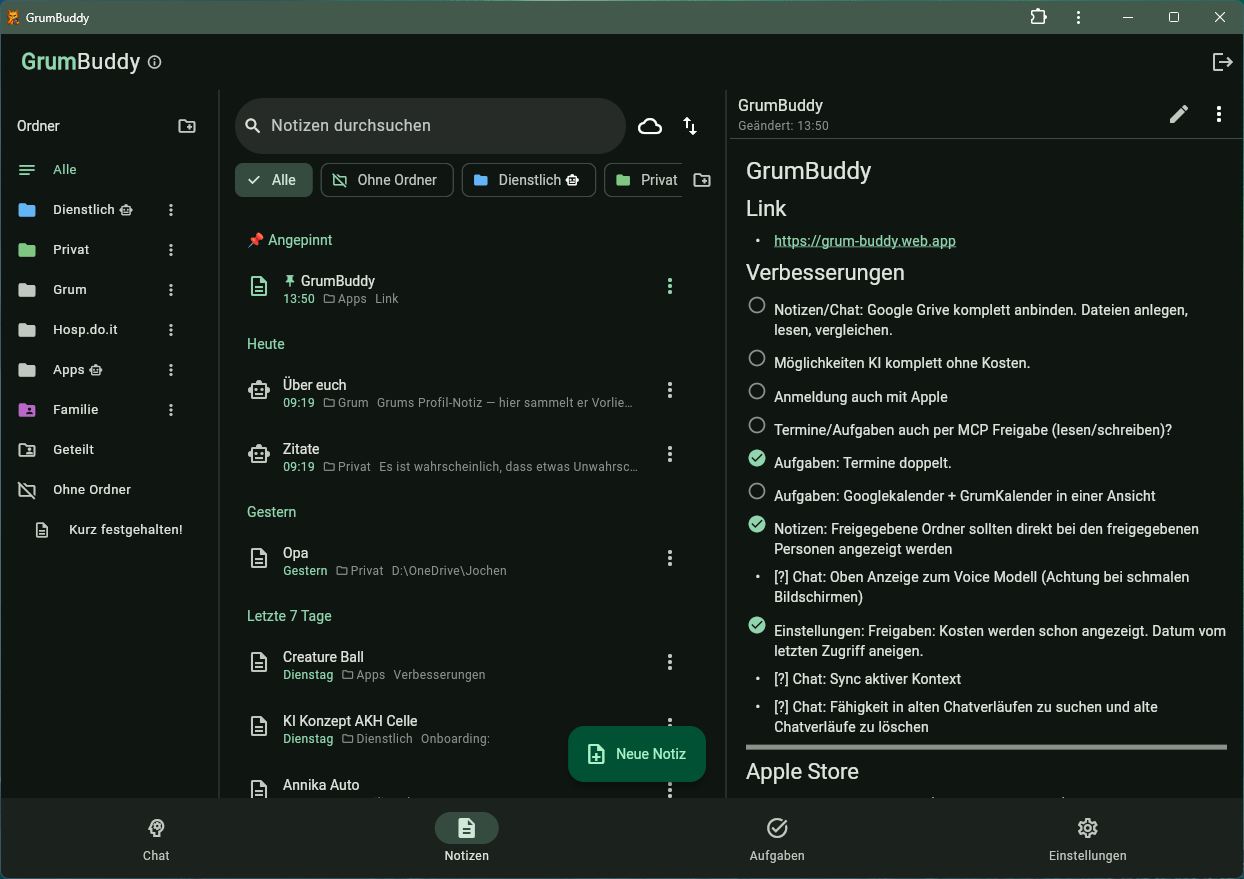Open the cloud sync status icon
Viewport: 1244px width, 879px height.
tap(650, 126)
